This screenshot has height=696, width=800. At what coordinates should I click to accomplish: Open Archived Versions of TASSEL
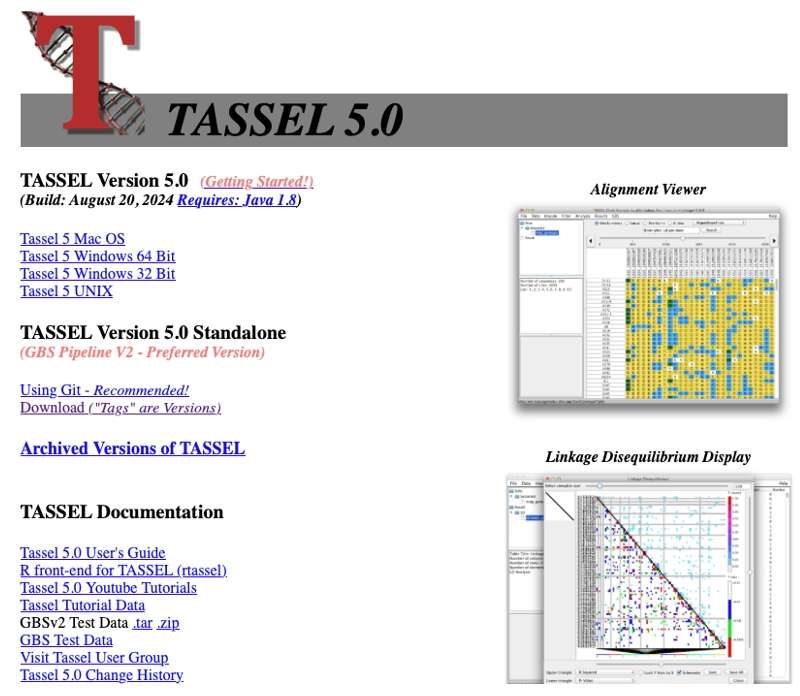133,448
